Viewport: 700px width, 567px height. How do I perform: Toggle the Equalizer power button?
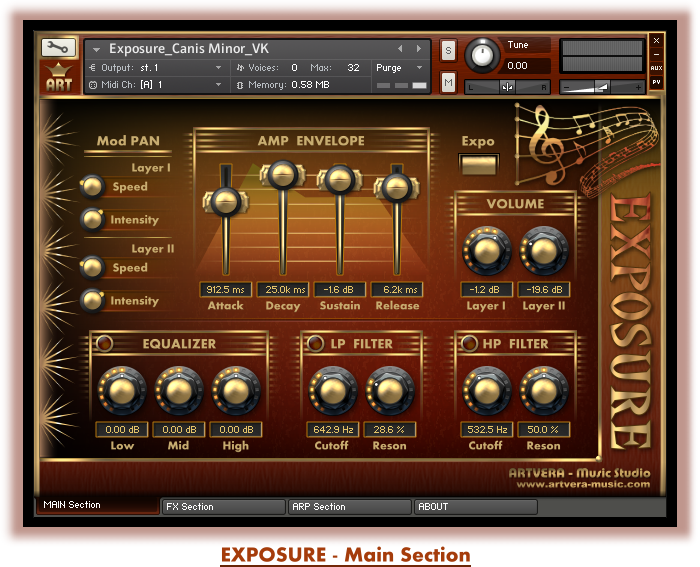pos(104,344)
